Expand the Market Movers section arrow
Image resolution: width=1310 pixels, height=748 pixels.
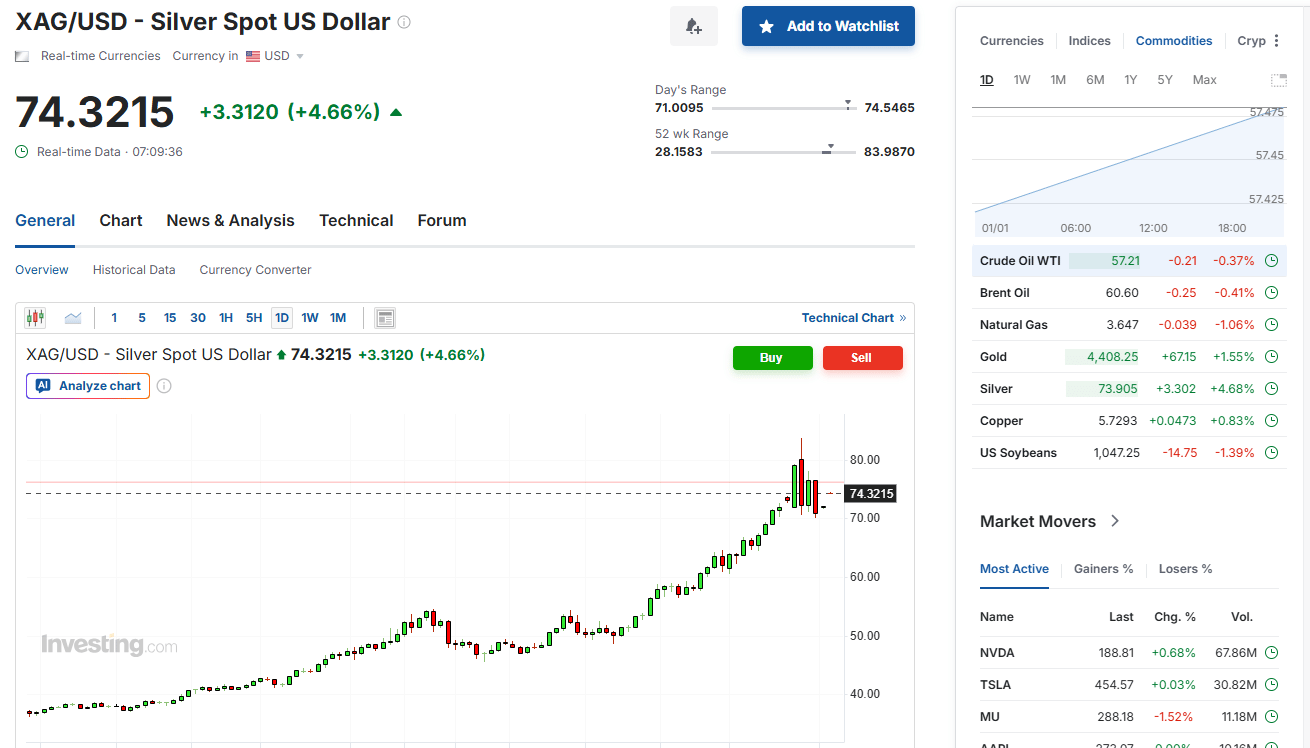pyautogui.click(x=1115, y=521)
